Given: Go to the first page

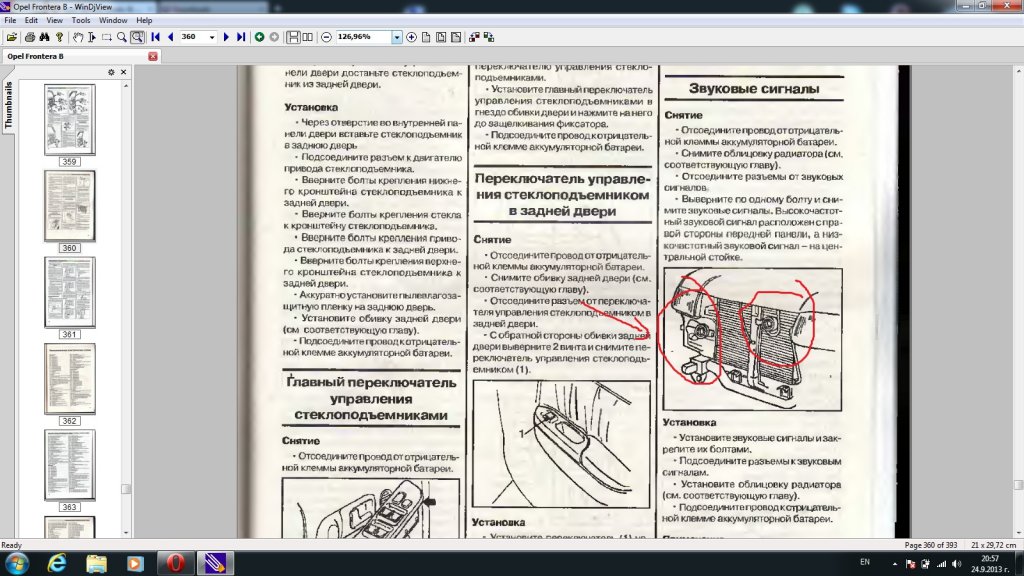Looking at the screenshot, I should pyautogui.click(x=156, y=37).
